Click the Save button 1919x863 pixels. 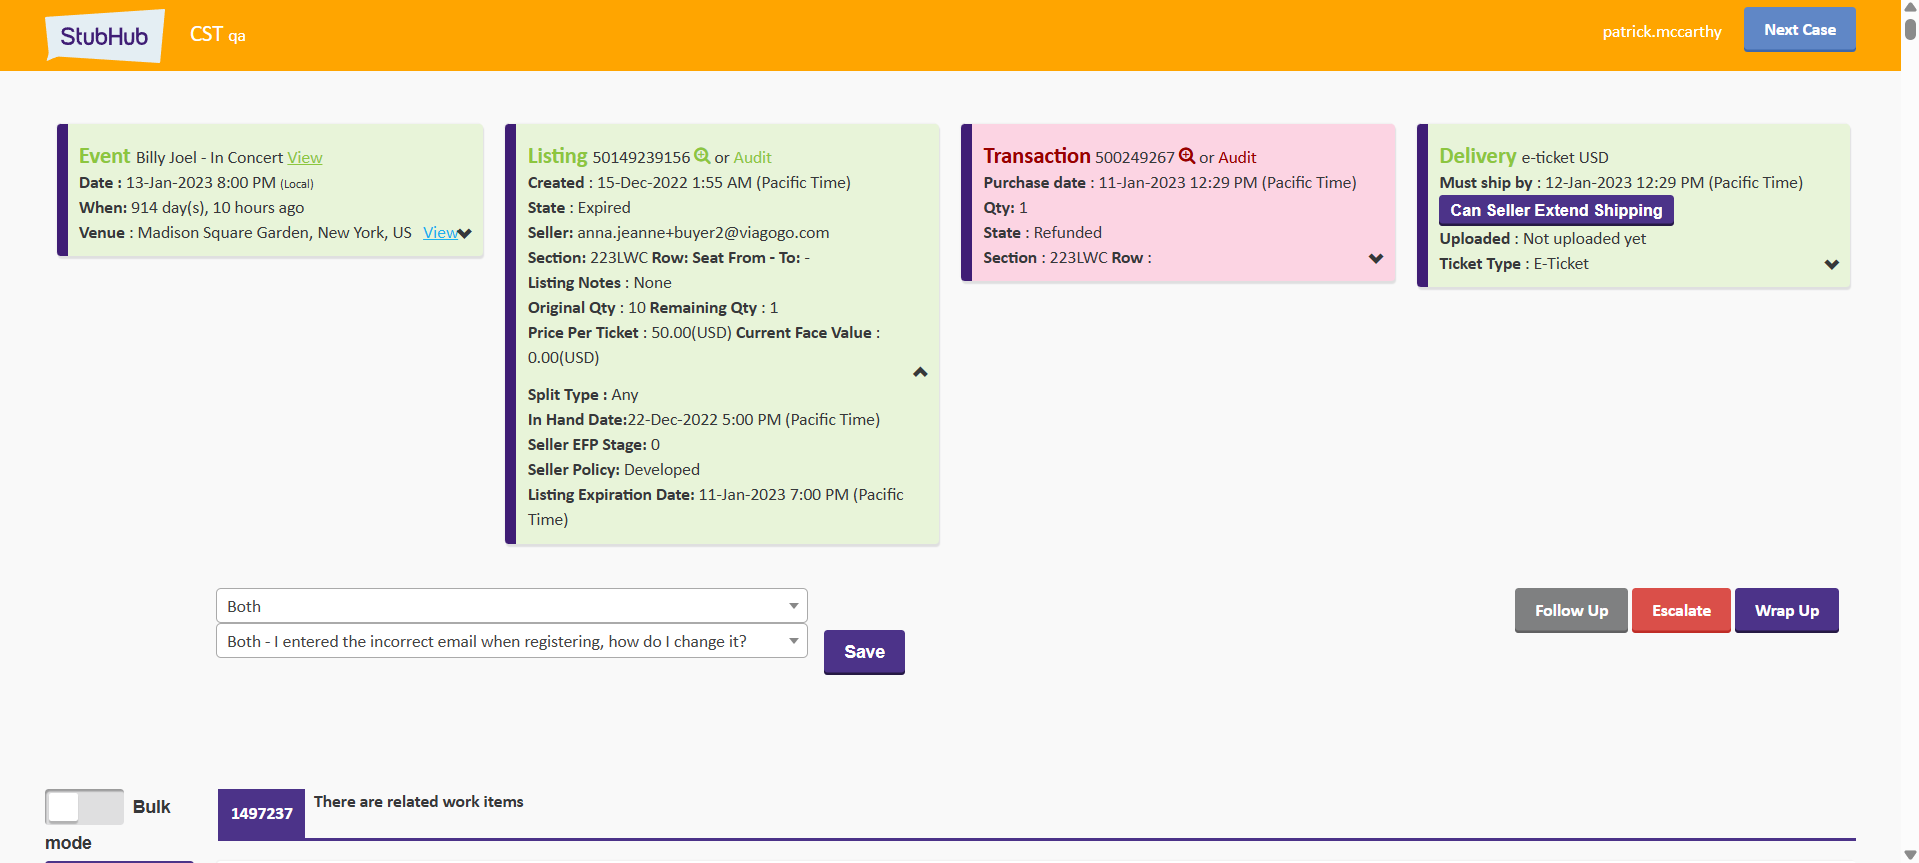click(864, 652)
